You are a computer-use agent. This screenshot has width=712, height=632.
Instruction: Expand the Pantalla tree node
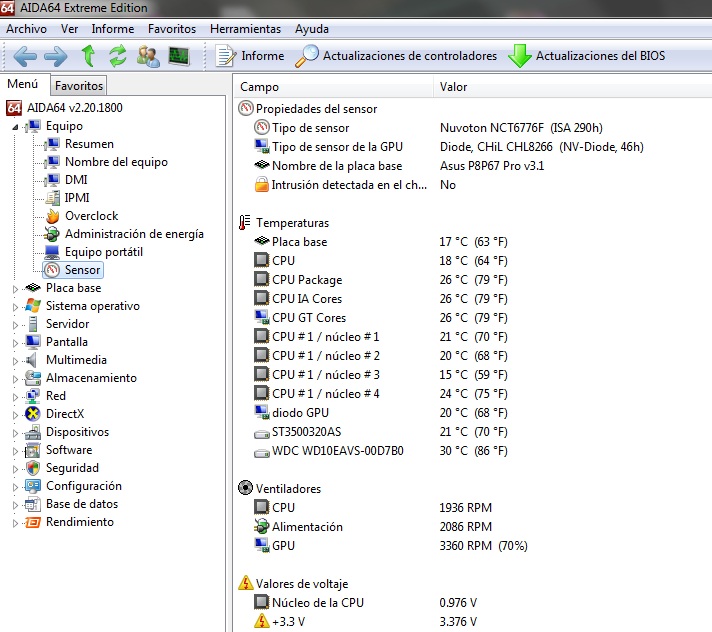click(15, 343)
